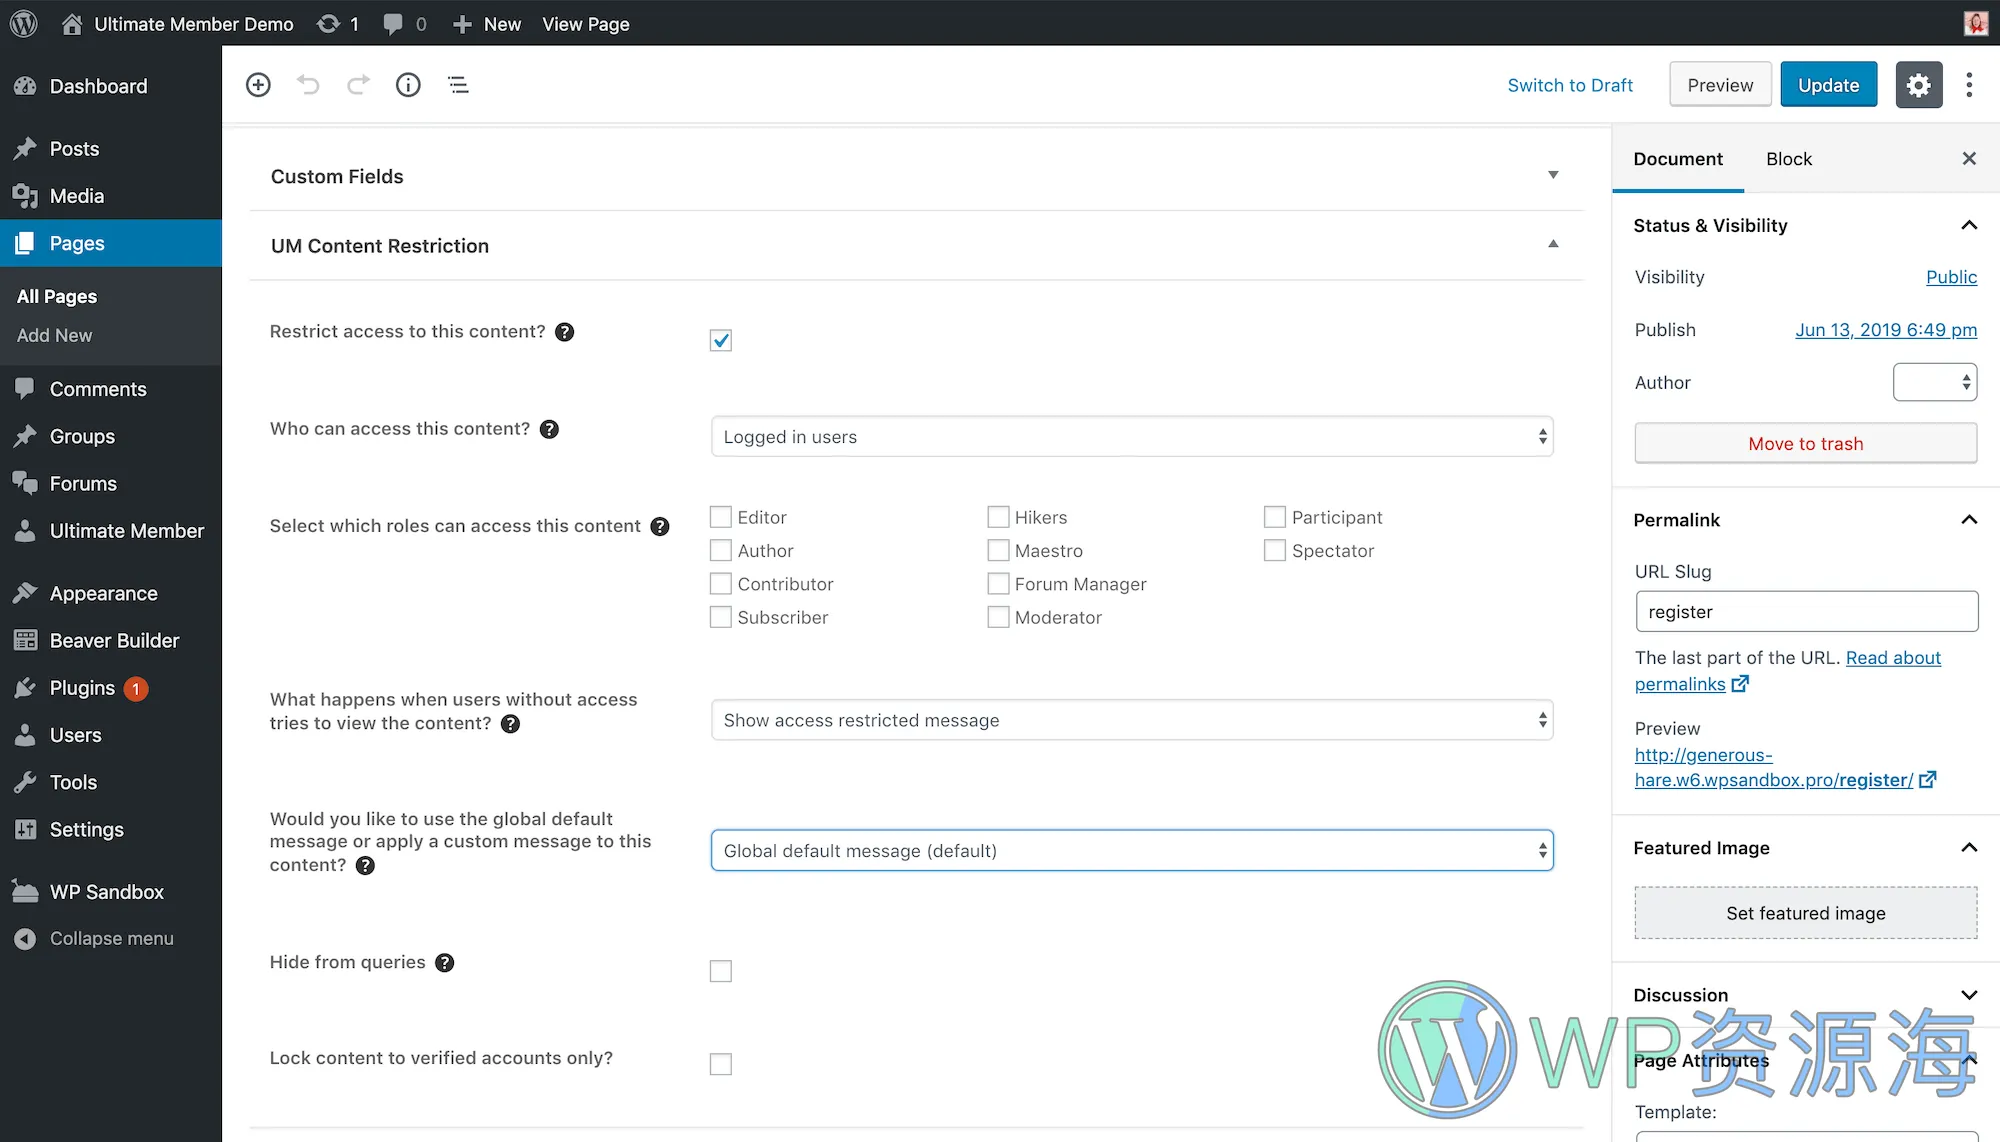Uncheck Restrict access to this content
This screenshot has width=2000, height=1142.
tap(720, 340)
